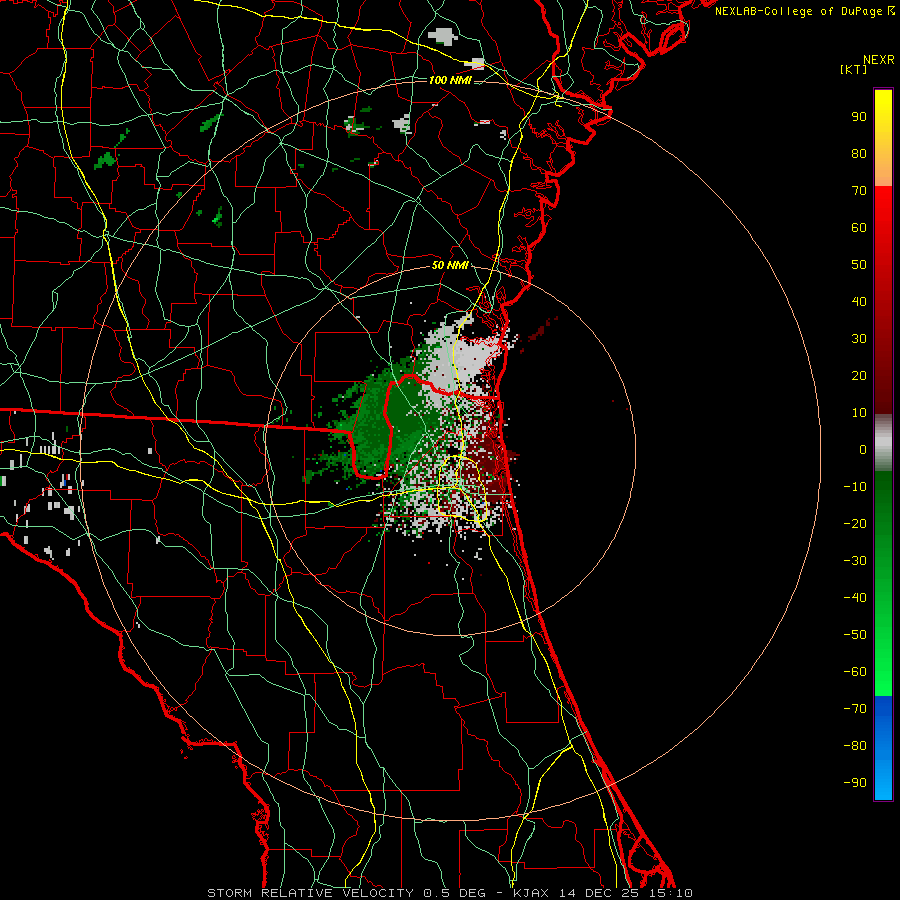Click the blue bottom segment of the color bar
The height and width of the screenshot is (900, 900).
coord(883,748)
